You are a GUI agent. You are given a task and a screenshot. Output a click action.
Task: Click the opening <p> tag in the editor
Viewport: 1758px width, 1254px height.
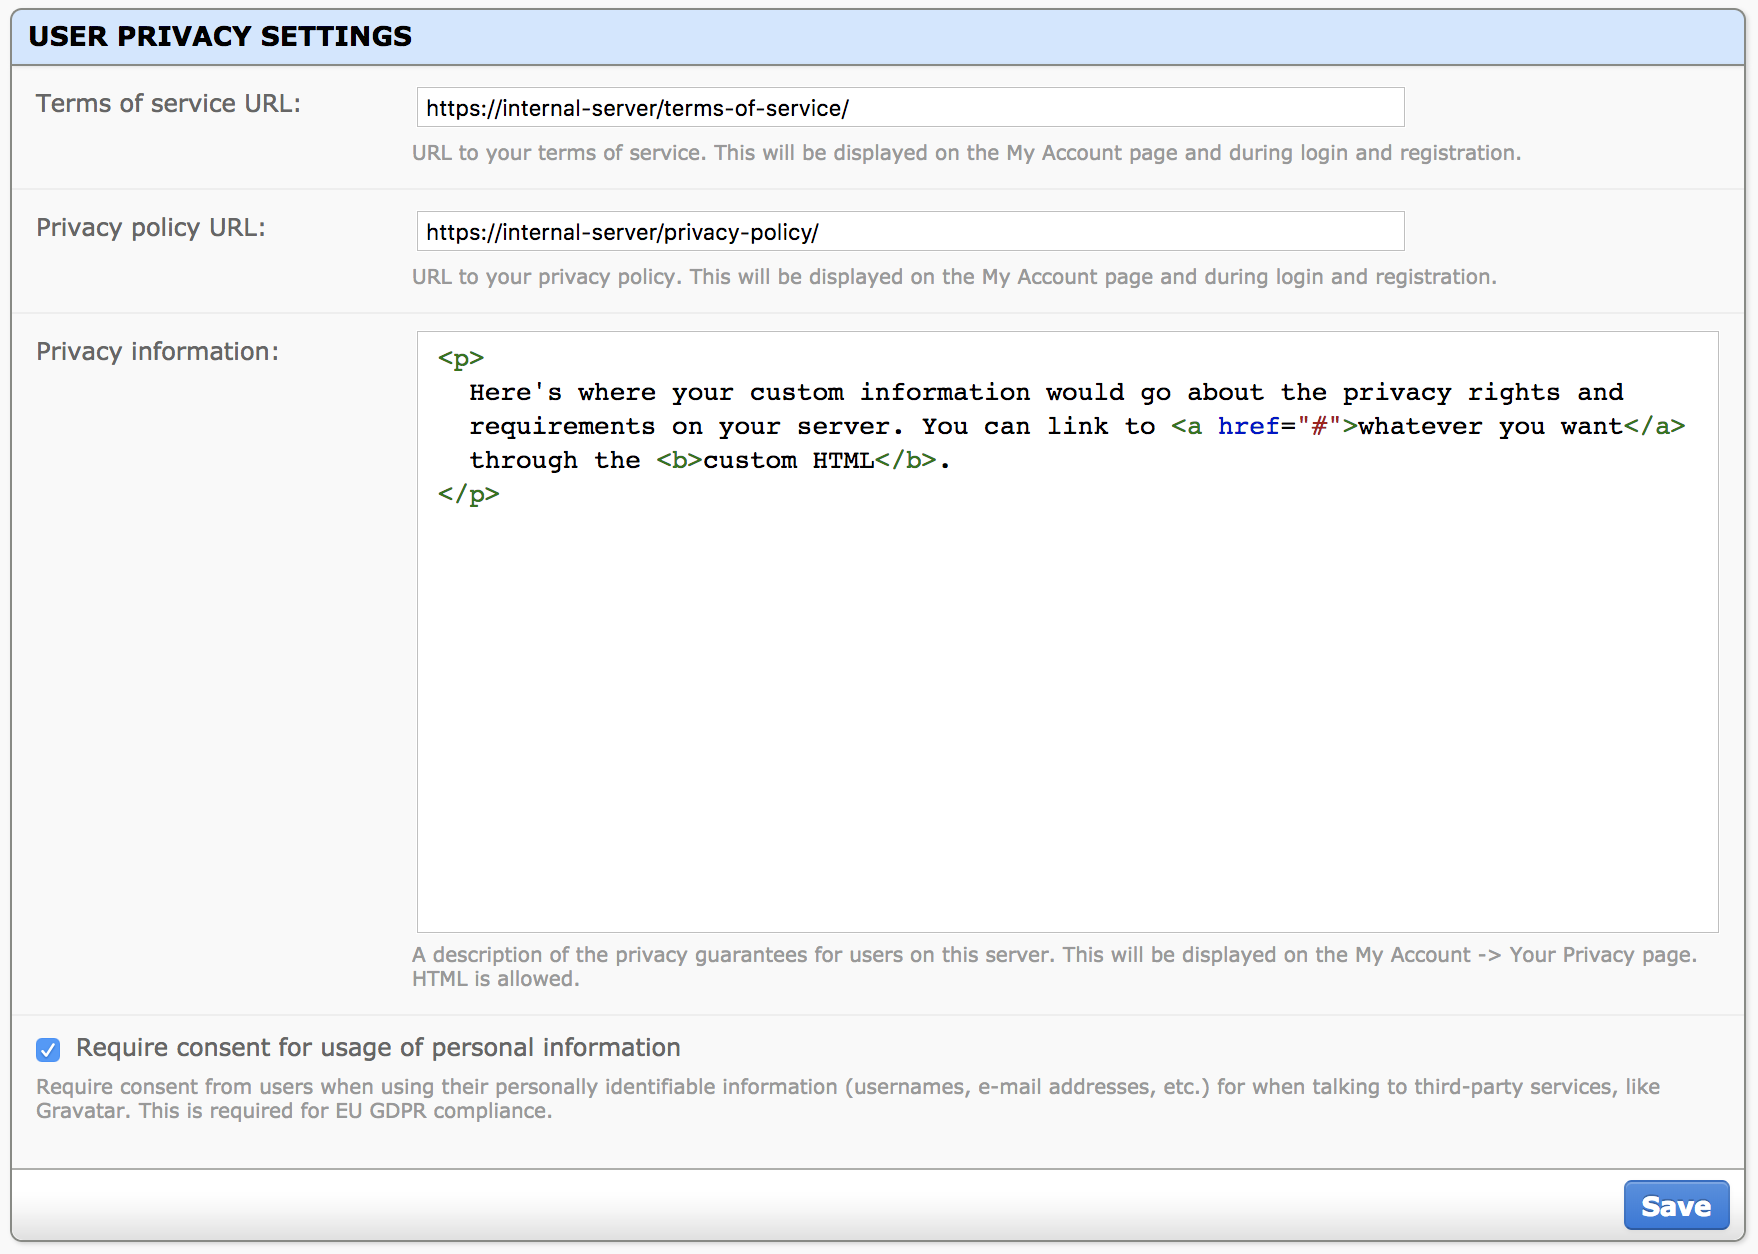click(461, 358)
